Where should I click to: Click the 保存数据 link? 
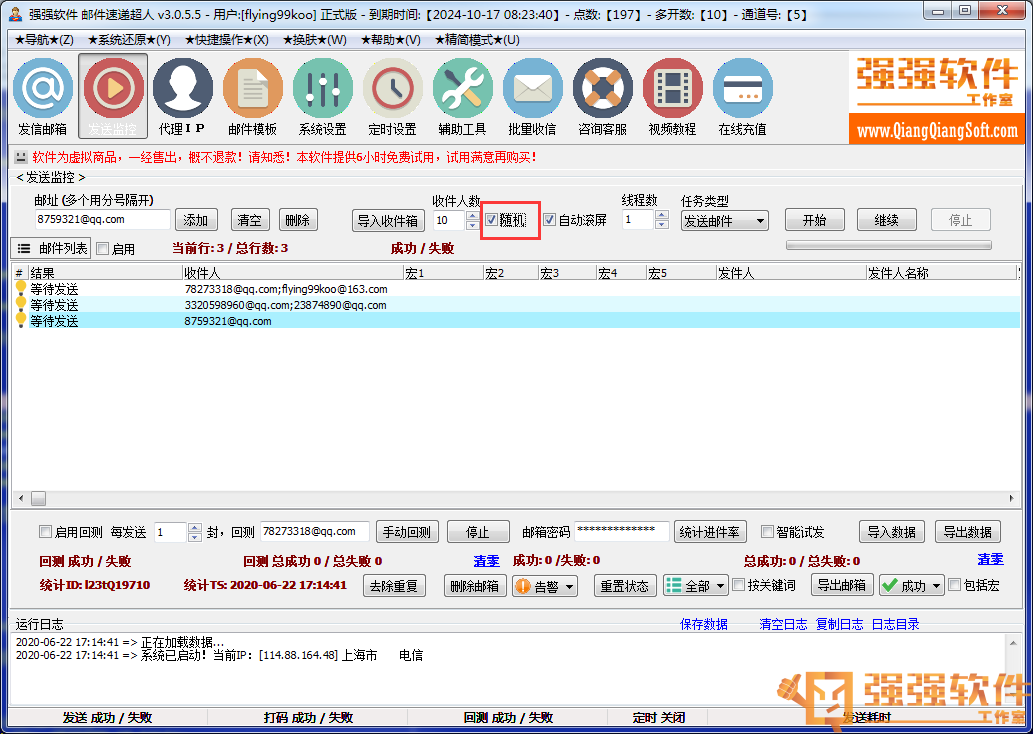704,624
